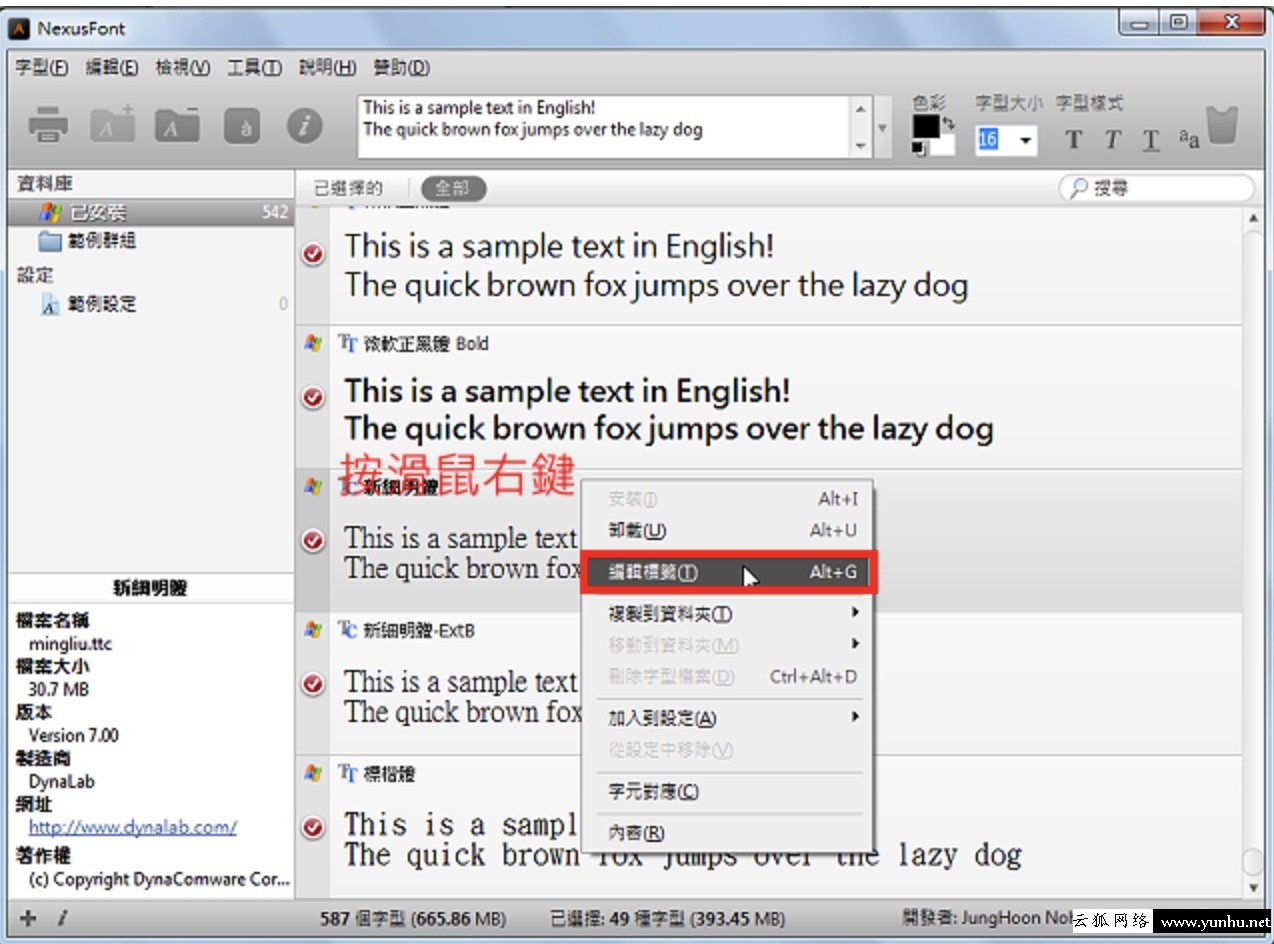Image resolution: width=1274 pixels, height=944 pixels.
Task: Click the sample text box scroll-up arrow
Action: (861, 108)
